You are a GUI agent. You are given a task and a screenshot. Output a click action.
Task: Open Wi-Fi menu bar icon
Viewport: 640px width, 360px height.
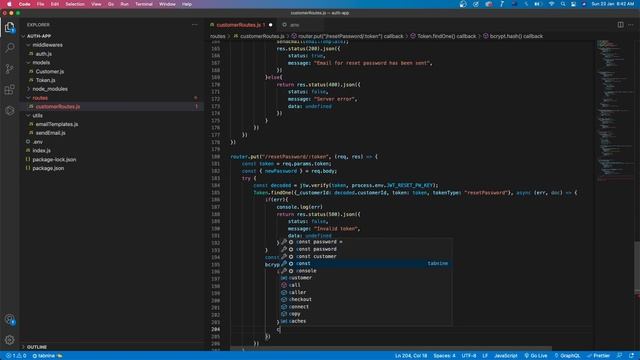click(x=551, y=4)
